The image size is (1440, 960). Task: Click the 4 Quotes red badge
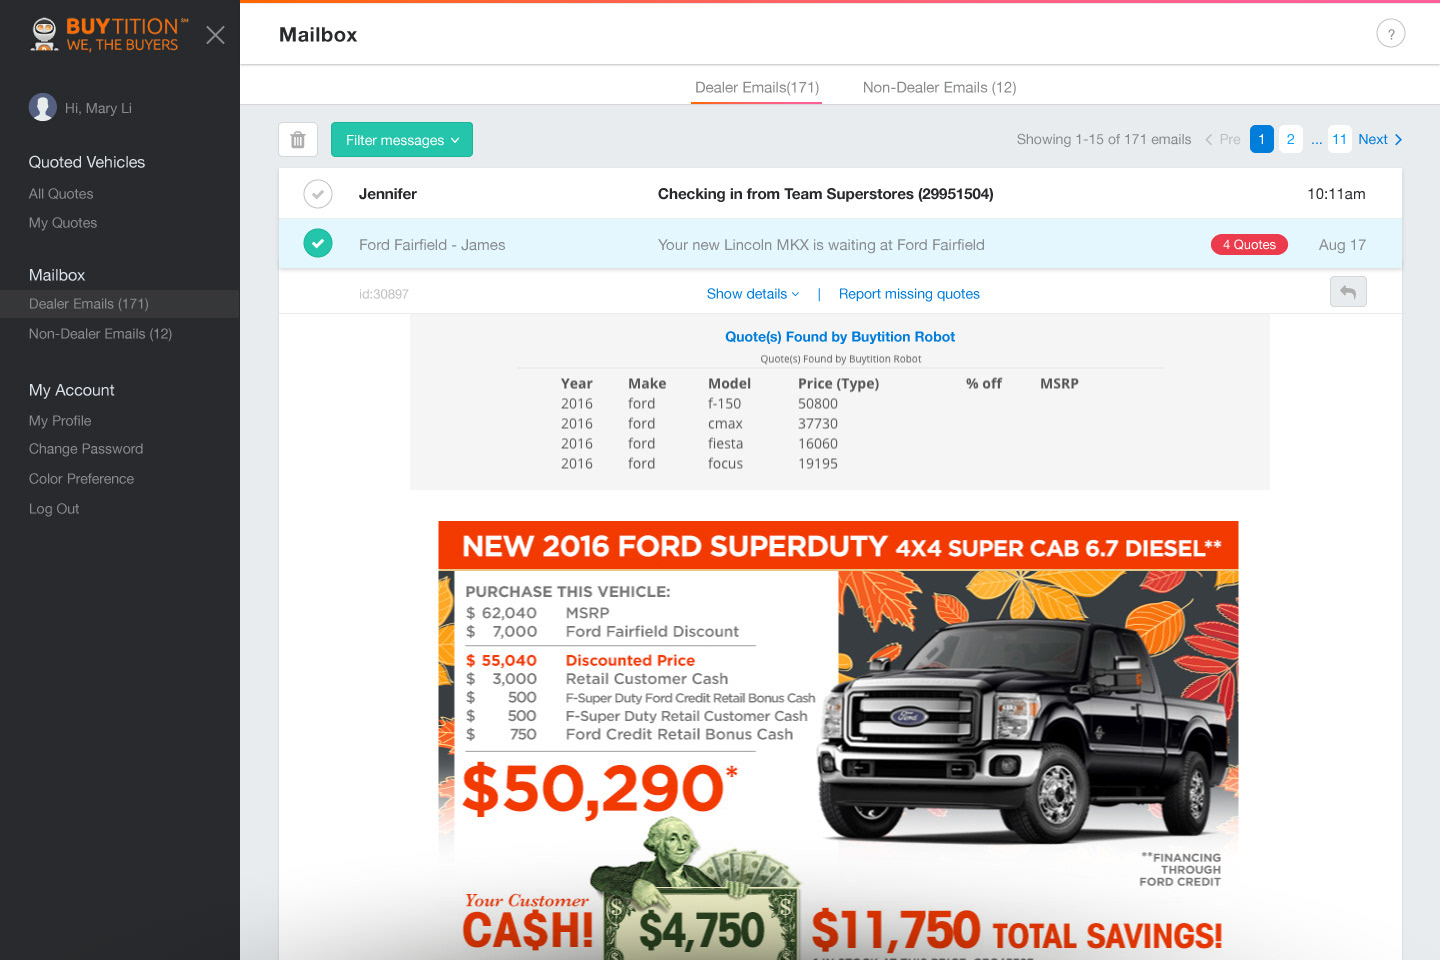[1249, 245]
